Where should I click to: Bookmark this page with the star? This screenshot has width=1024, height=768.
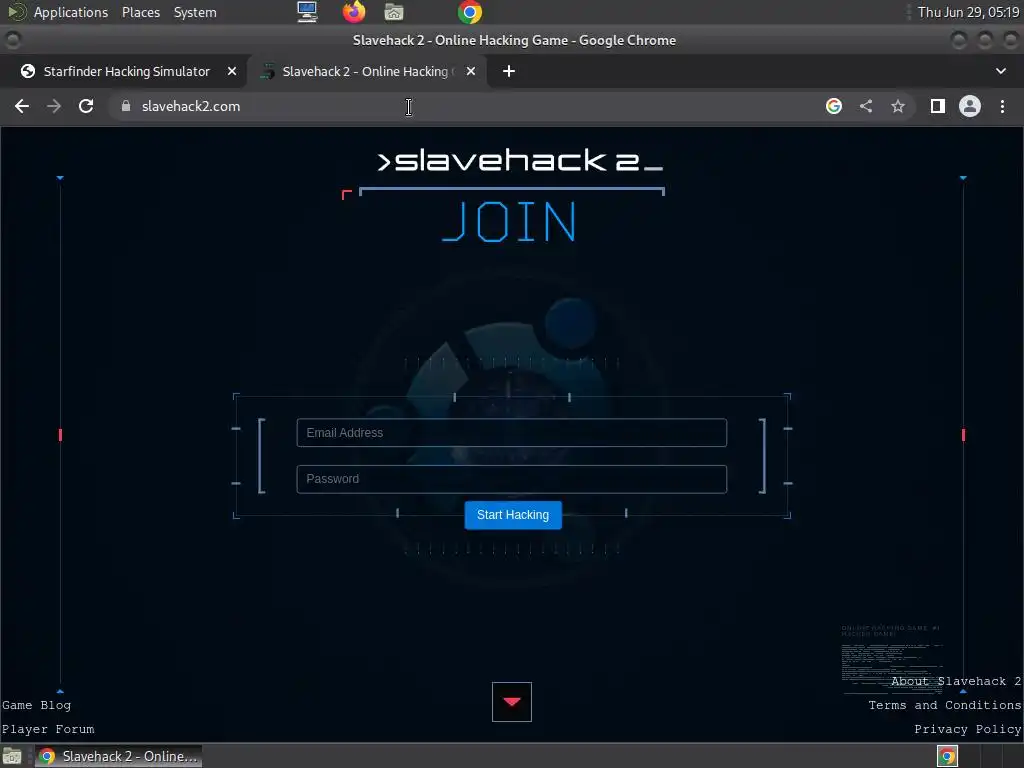coord(898,106)
